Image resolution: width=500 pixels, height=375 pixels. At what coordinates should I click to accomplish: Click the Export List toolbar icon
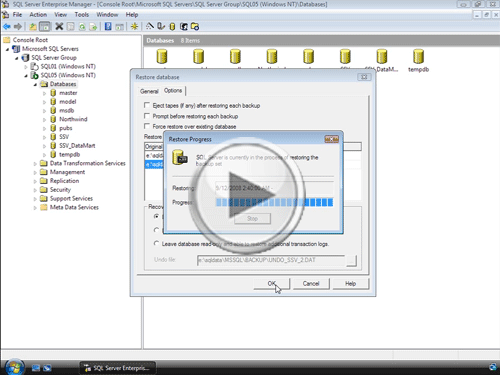point(94,27)
